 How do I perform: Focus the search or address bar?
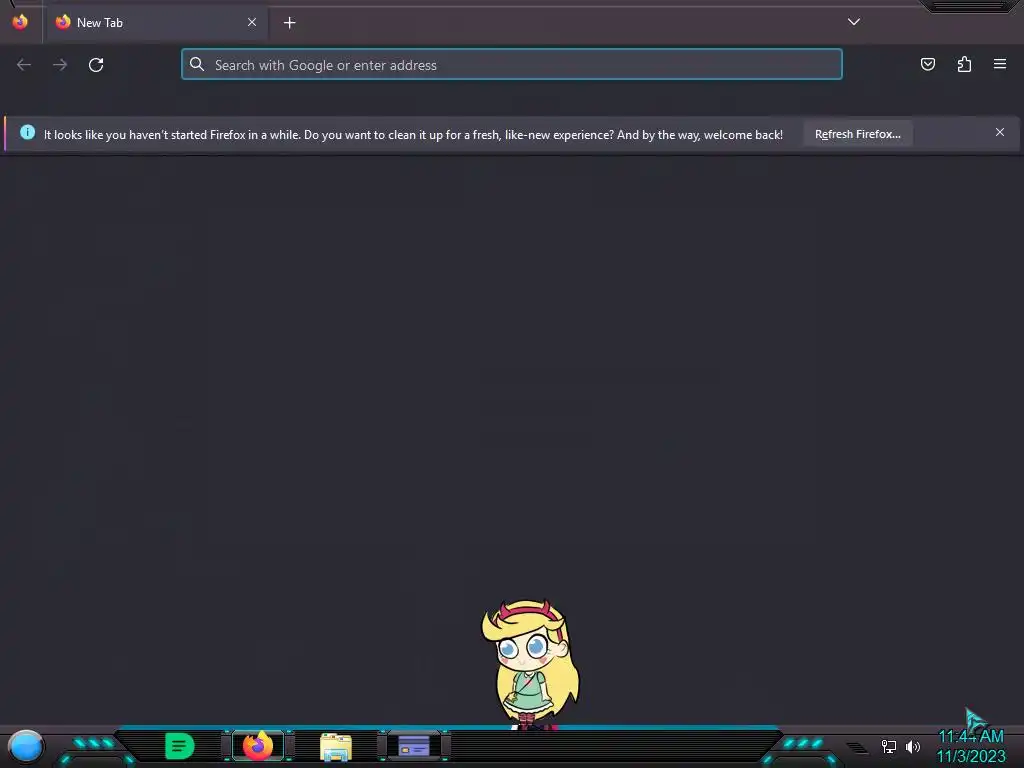pos(512,65)
